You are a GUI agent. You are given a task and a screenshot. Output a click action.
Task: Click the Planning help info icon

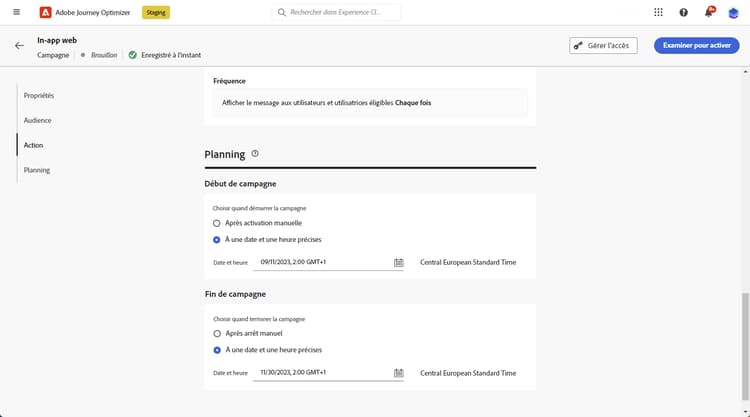(255, 154)
